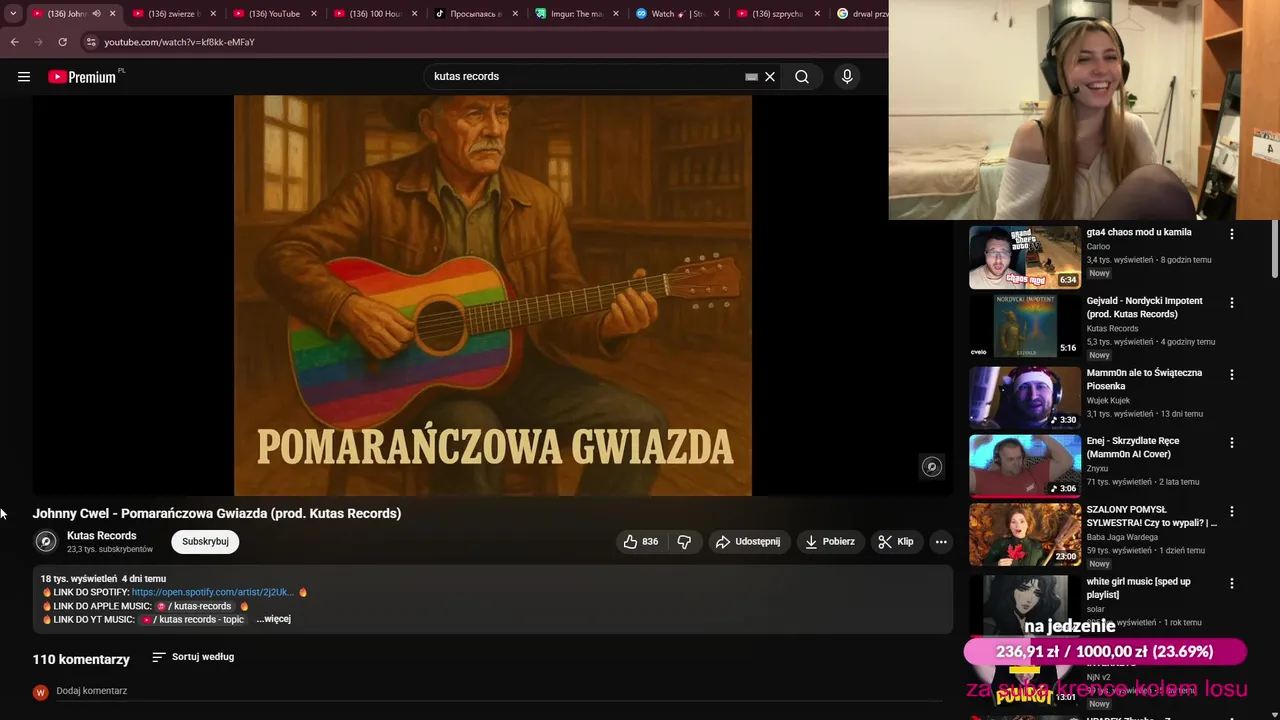Click the magnifier search button

tap(802, 77)
